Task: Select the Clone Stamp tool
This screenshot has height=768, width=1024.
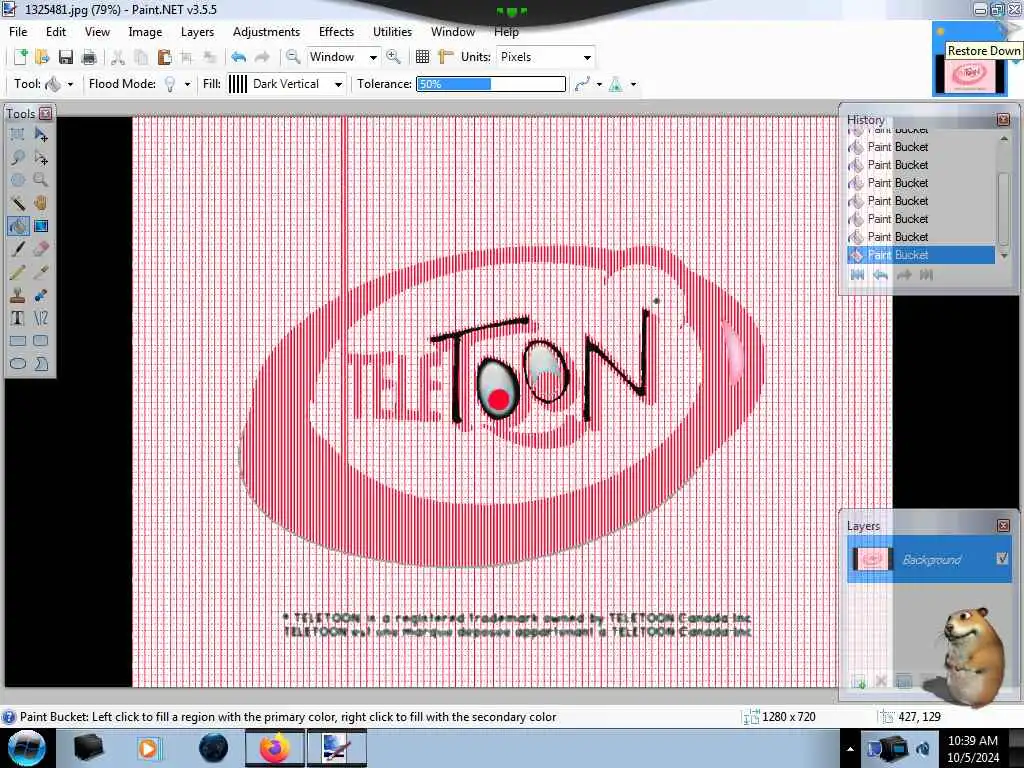Action: pyautogui.click(x=18, y=295)
